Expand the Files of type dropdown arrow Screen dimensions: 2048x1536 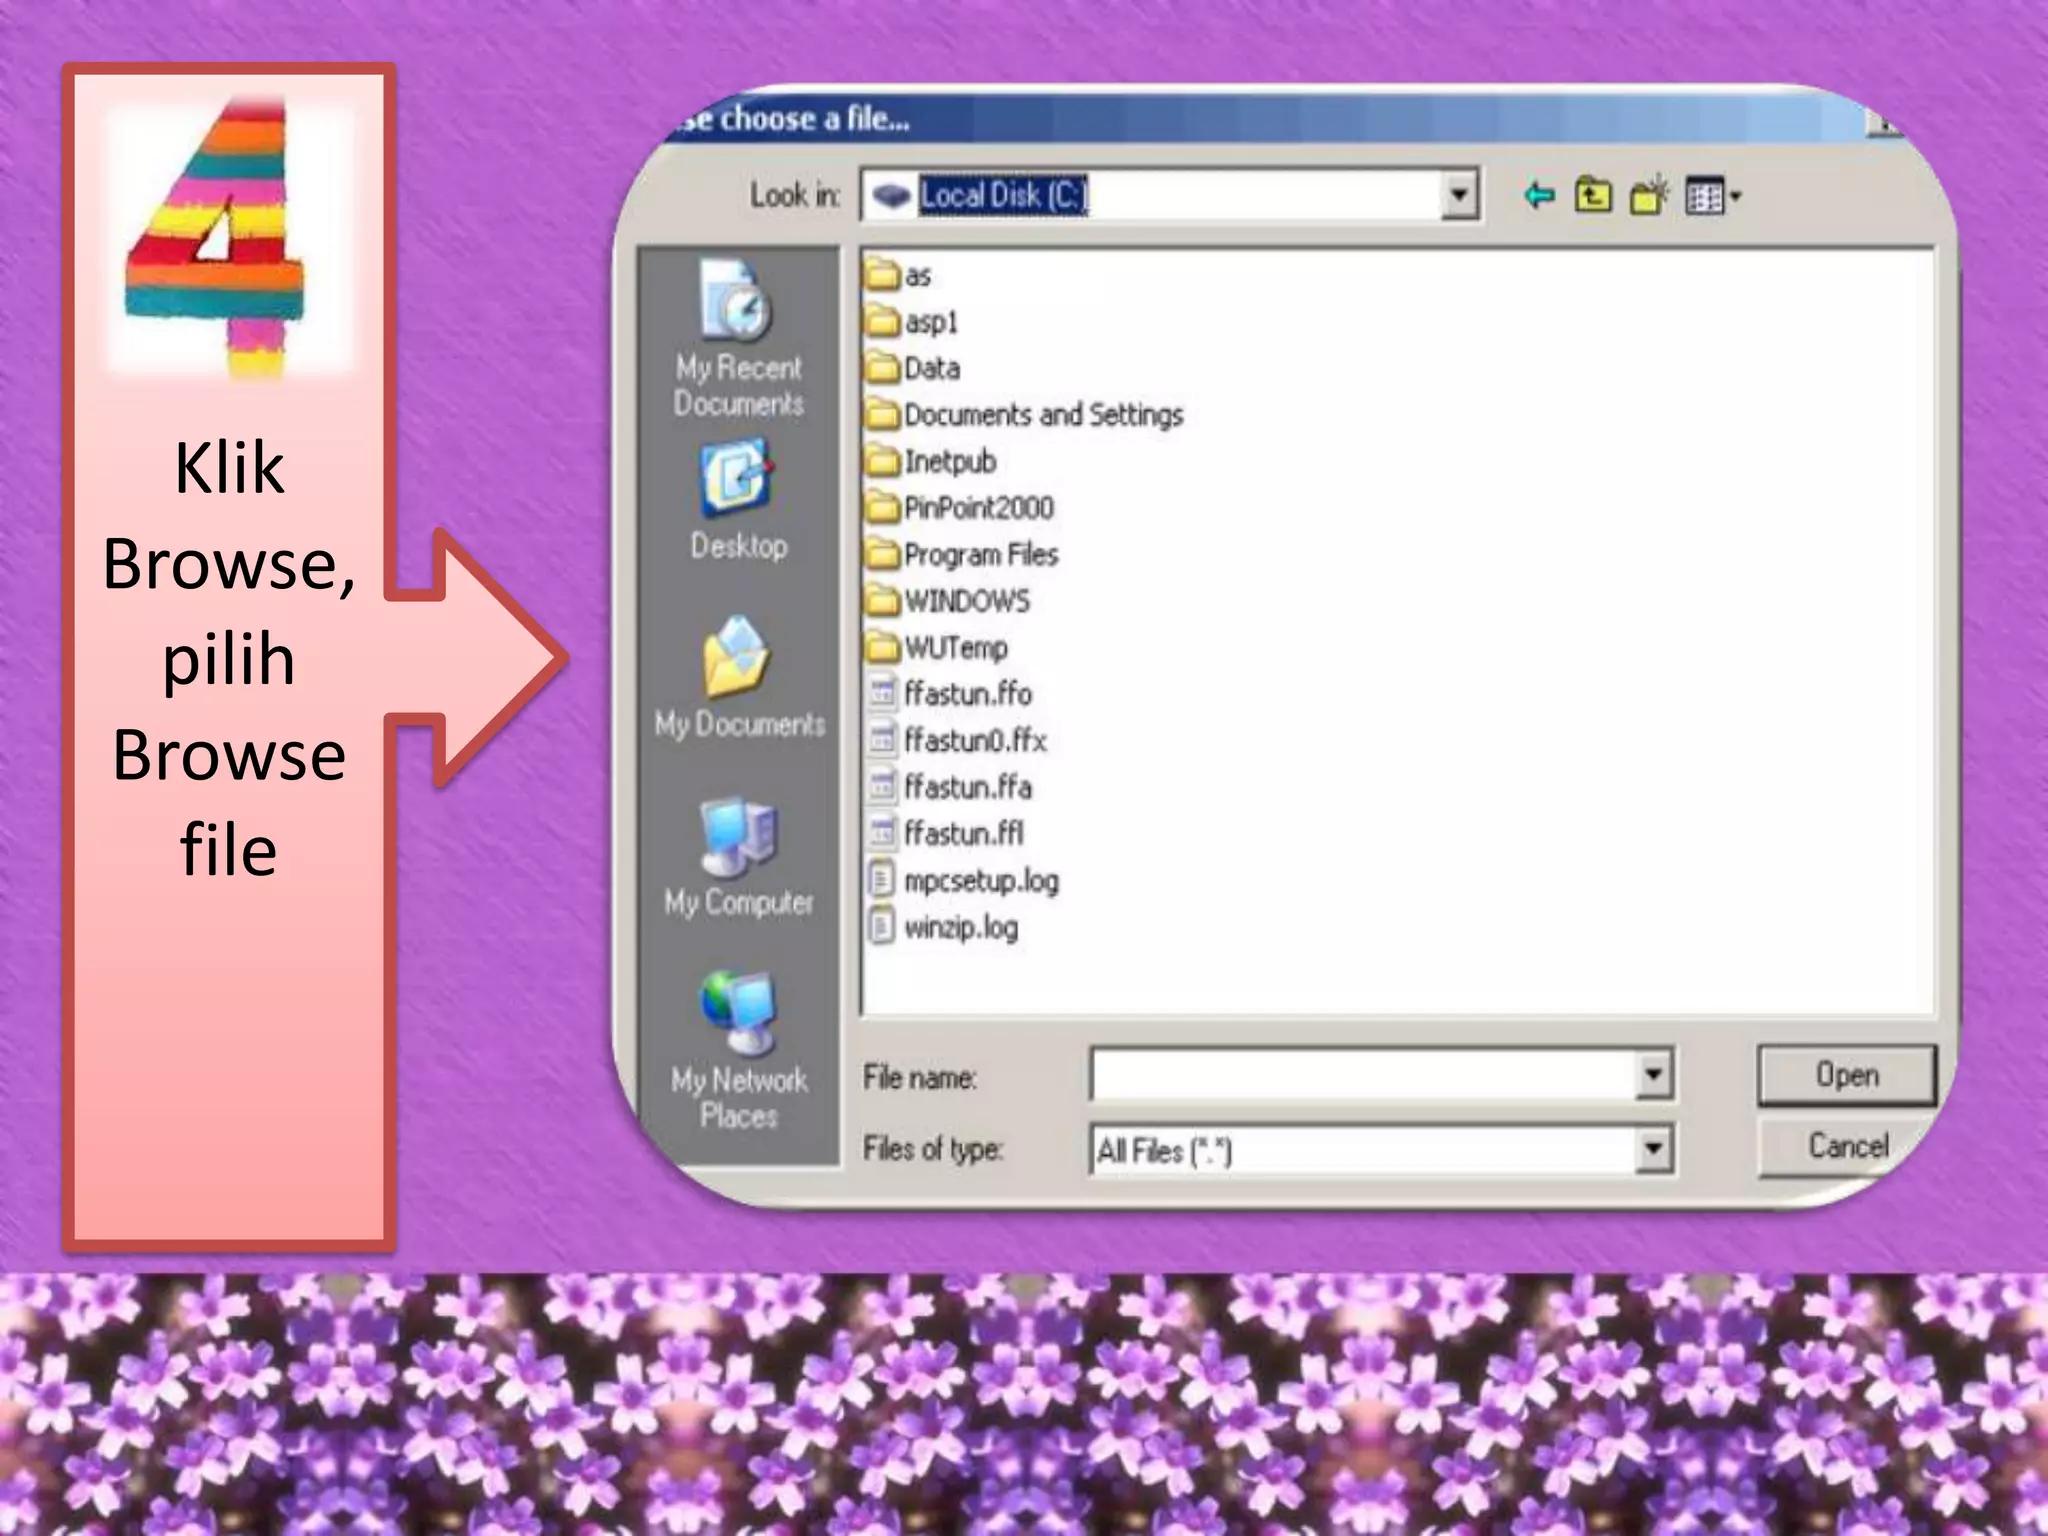pyautogui.click(x=1654, y=1149)
